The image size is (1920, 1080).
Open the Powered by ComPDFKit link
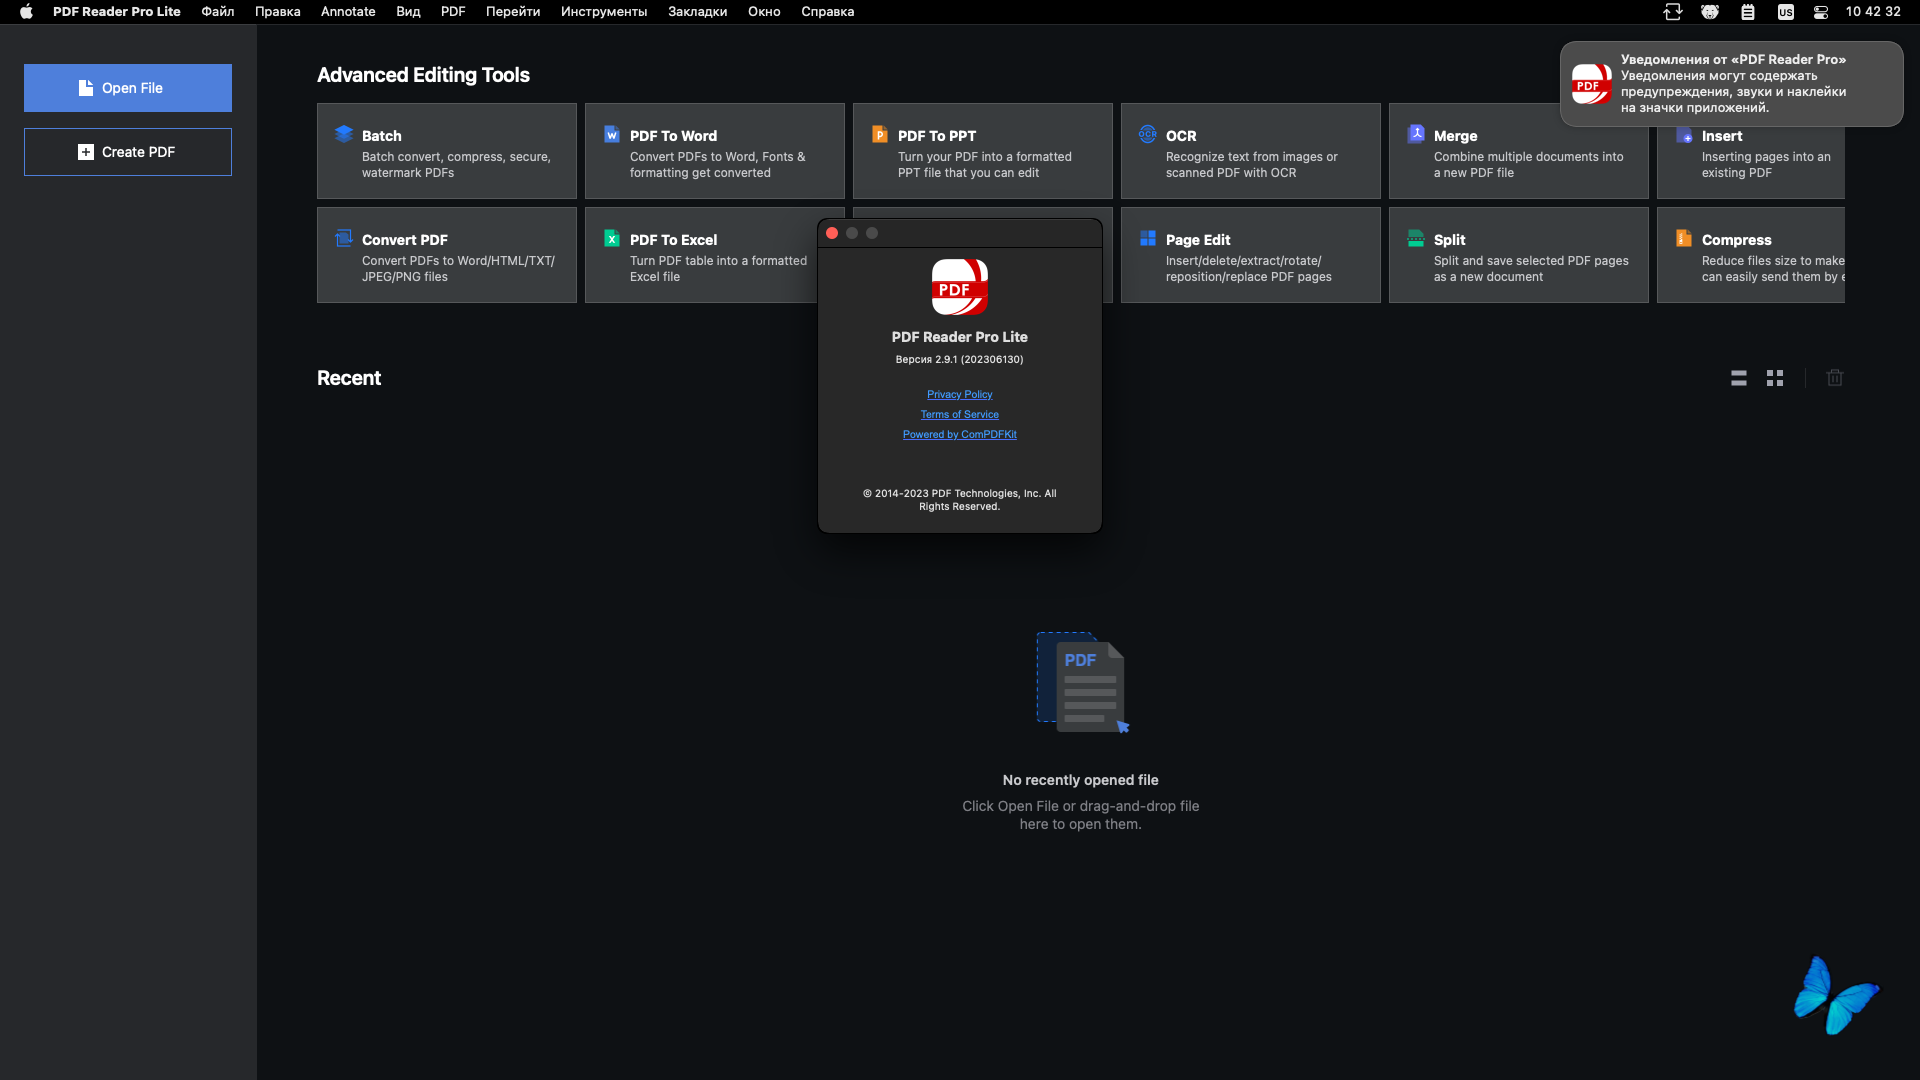click(x=960, y=435)
